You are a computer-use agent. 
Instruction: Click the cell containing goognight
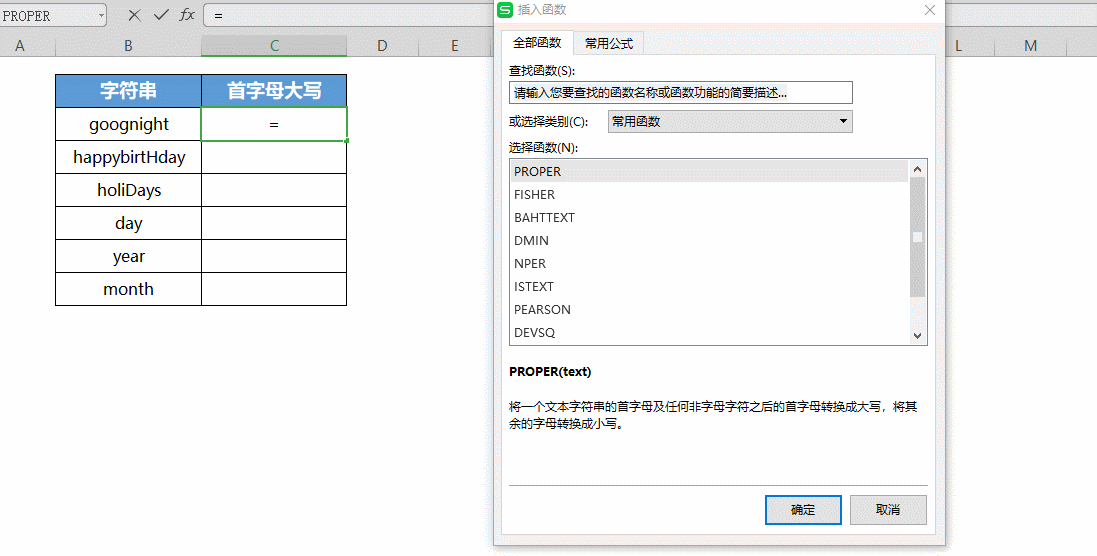[x=128, y=124]
